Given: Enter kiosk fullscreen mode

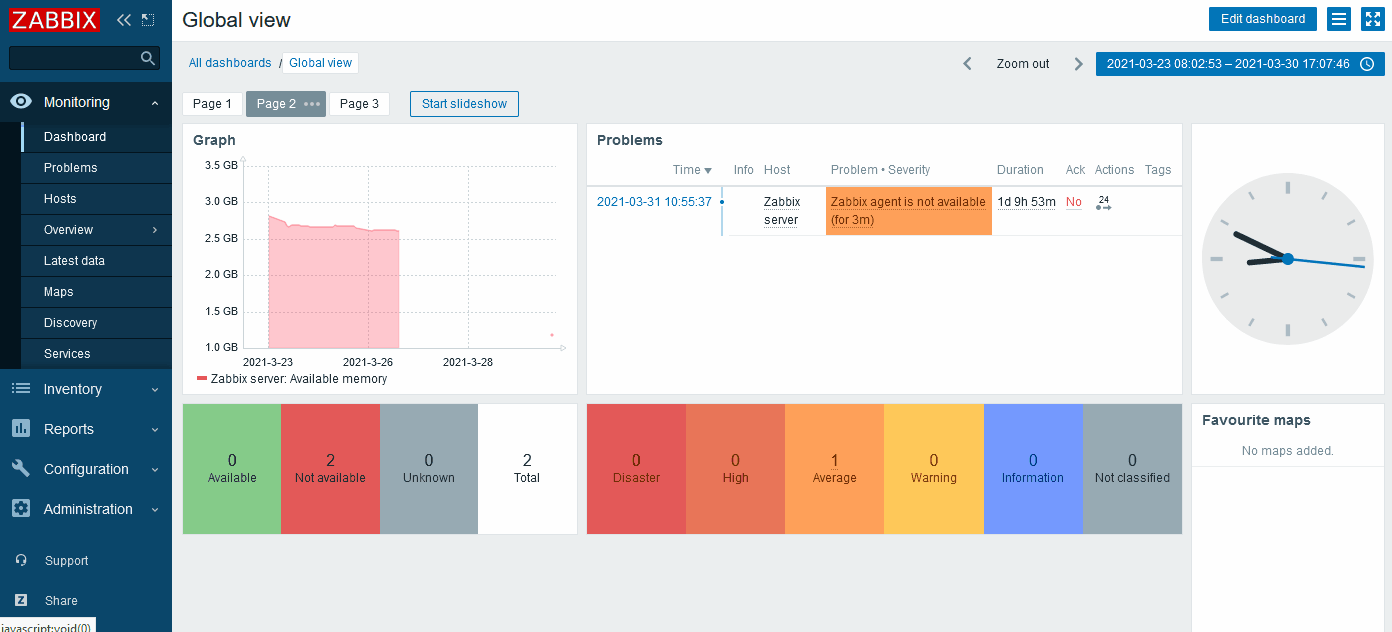Looking at the screenshot, I should tap(1372, 19).
